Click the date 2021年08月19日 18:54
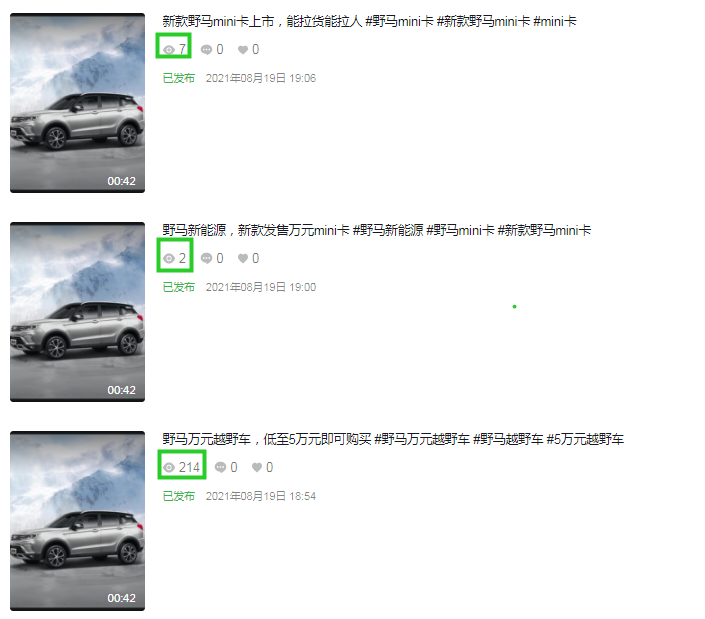The height and width of the screenshot is (619, 705). click(261, 496)
